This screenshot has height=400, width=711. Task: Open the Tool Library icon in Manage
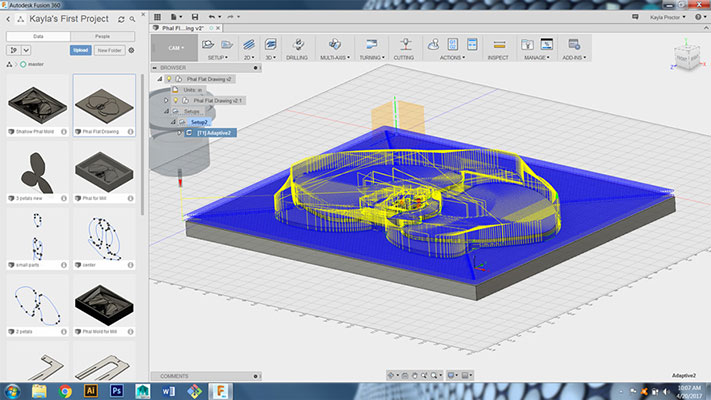coord(527,44)
